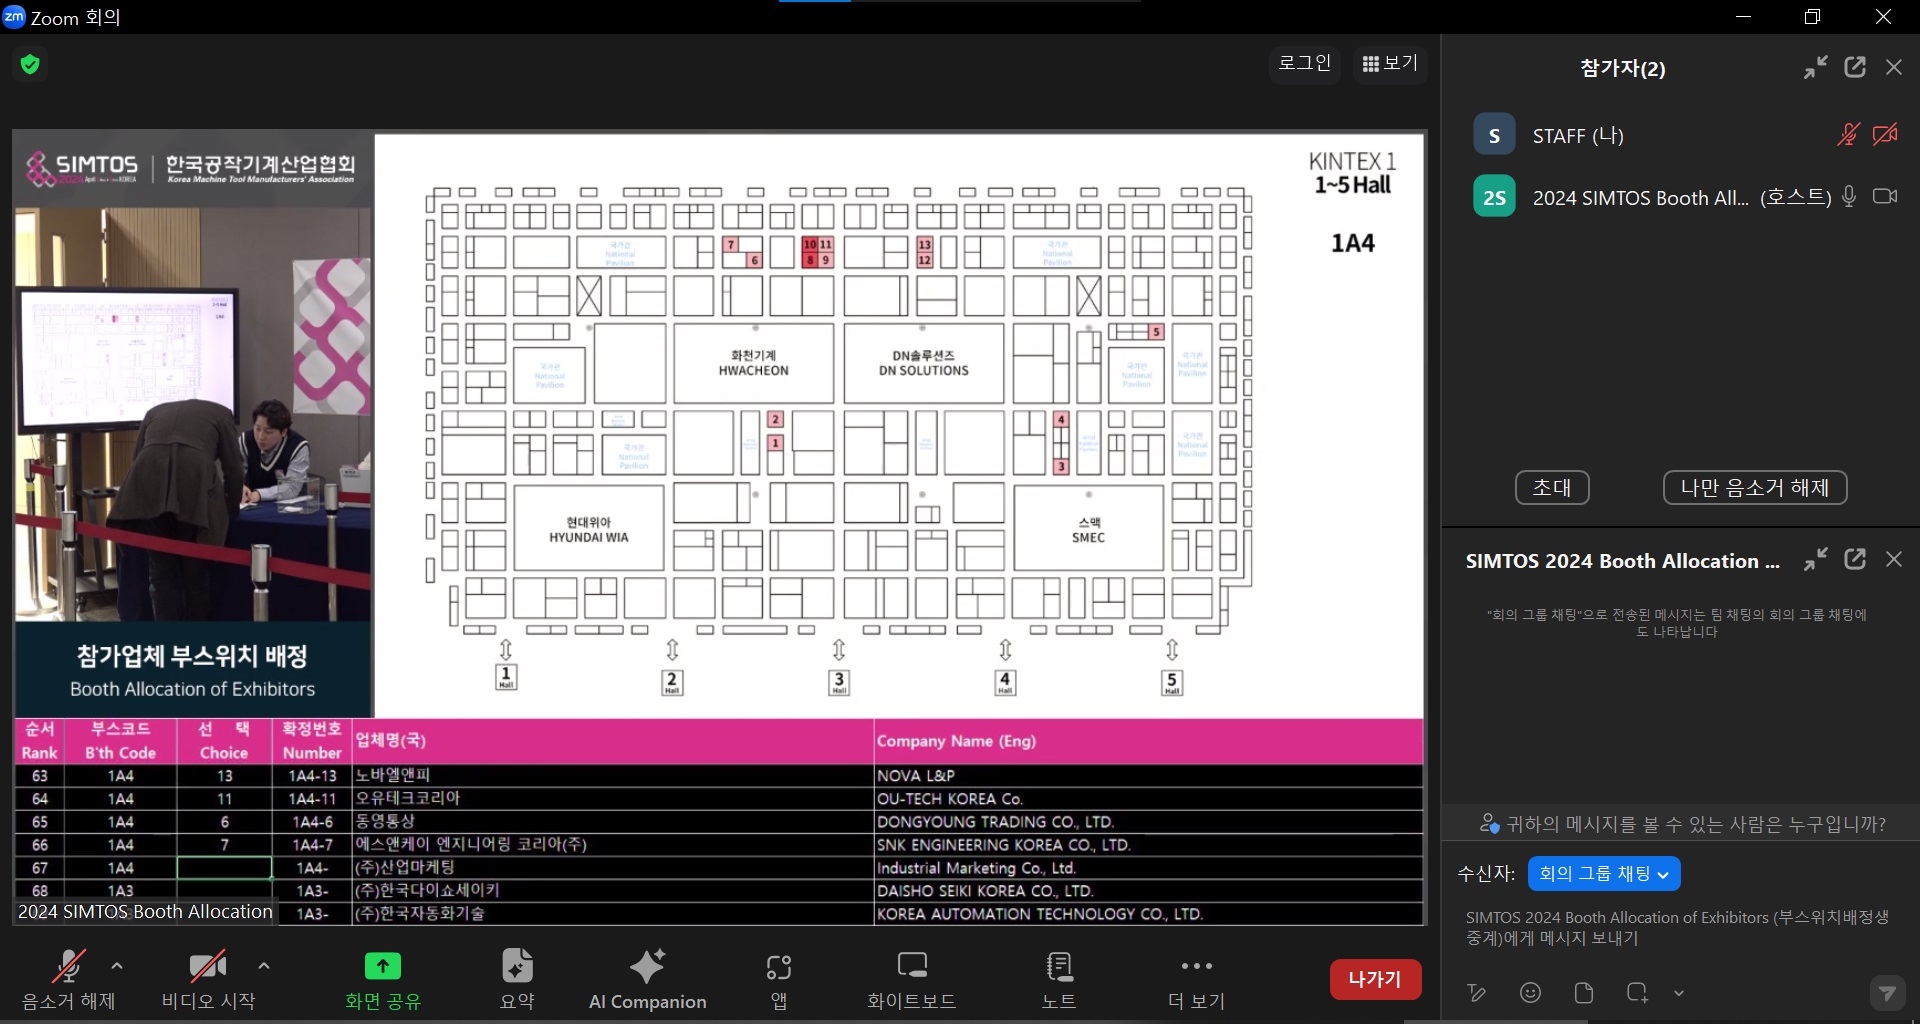Pop out the 참가자 participants panel
The height and width of the screenshot is (1024, 1920).
[x=1855, y=67]
